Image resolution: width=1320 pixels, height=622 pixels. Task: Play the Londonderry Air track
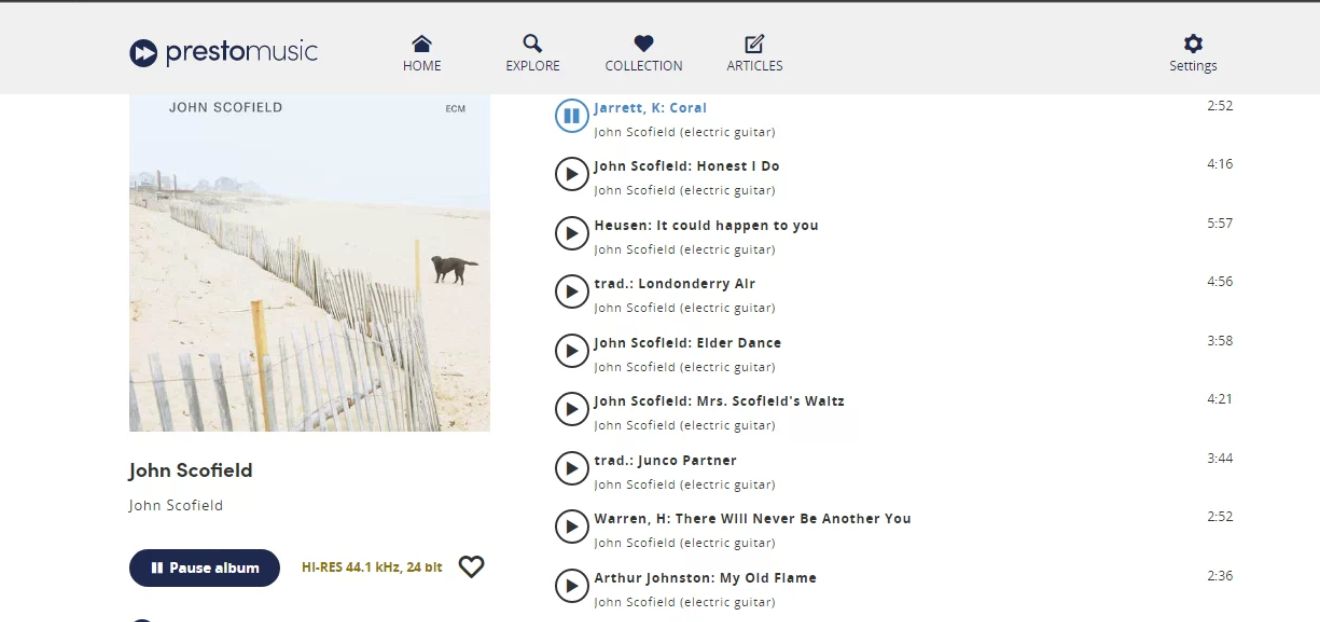click(571, 292)
